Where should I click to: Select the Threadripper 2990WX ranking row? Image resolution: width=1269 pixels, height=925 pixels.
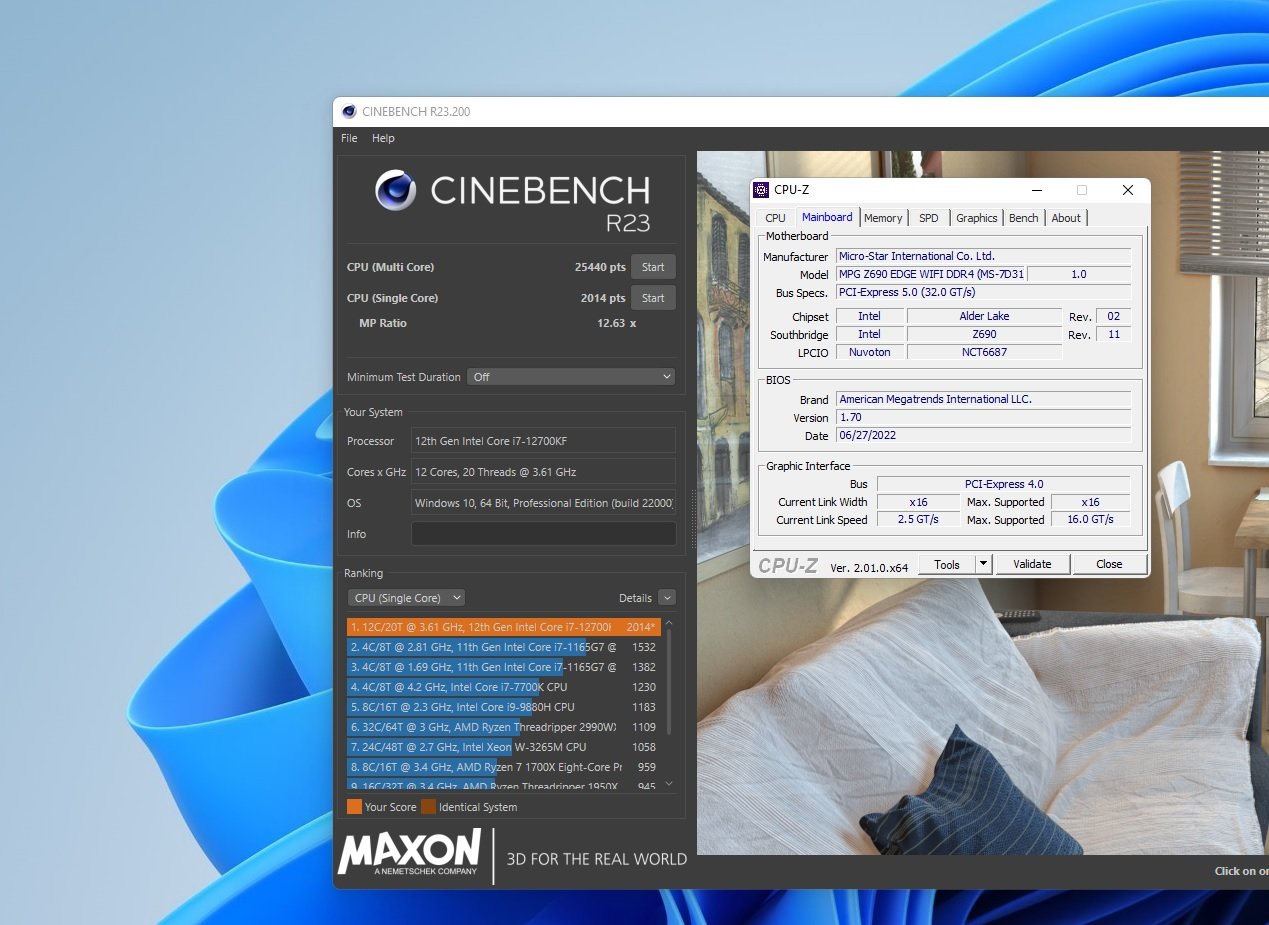(x=503, y=727)
